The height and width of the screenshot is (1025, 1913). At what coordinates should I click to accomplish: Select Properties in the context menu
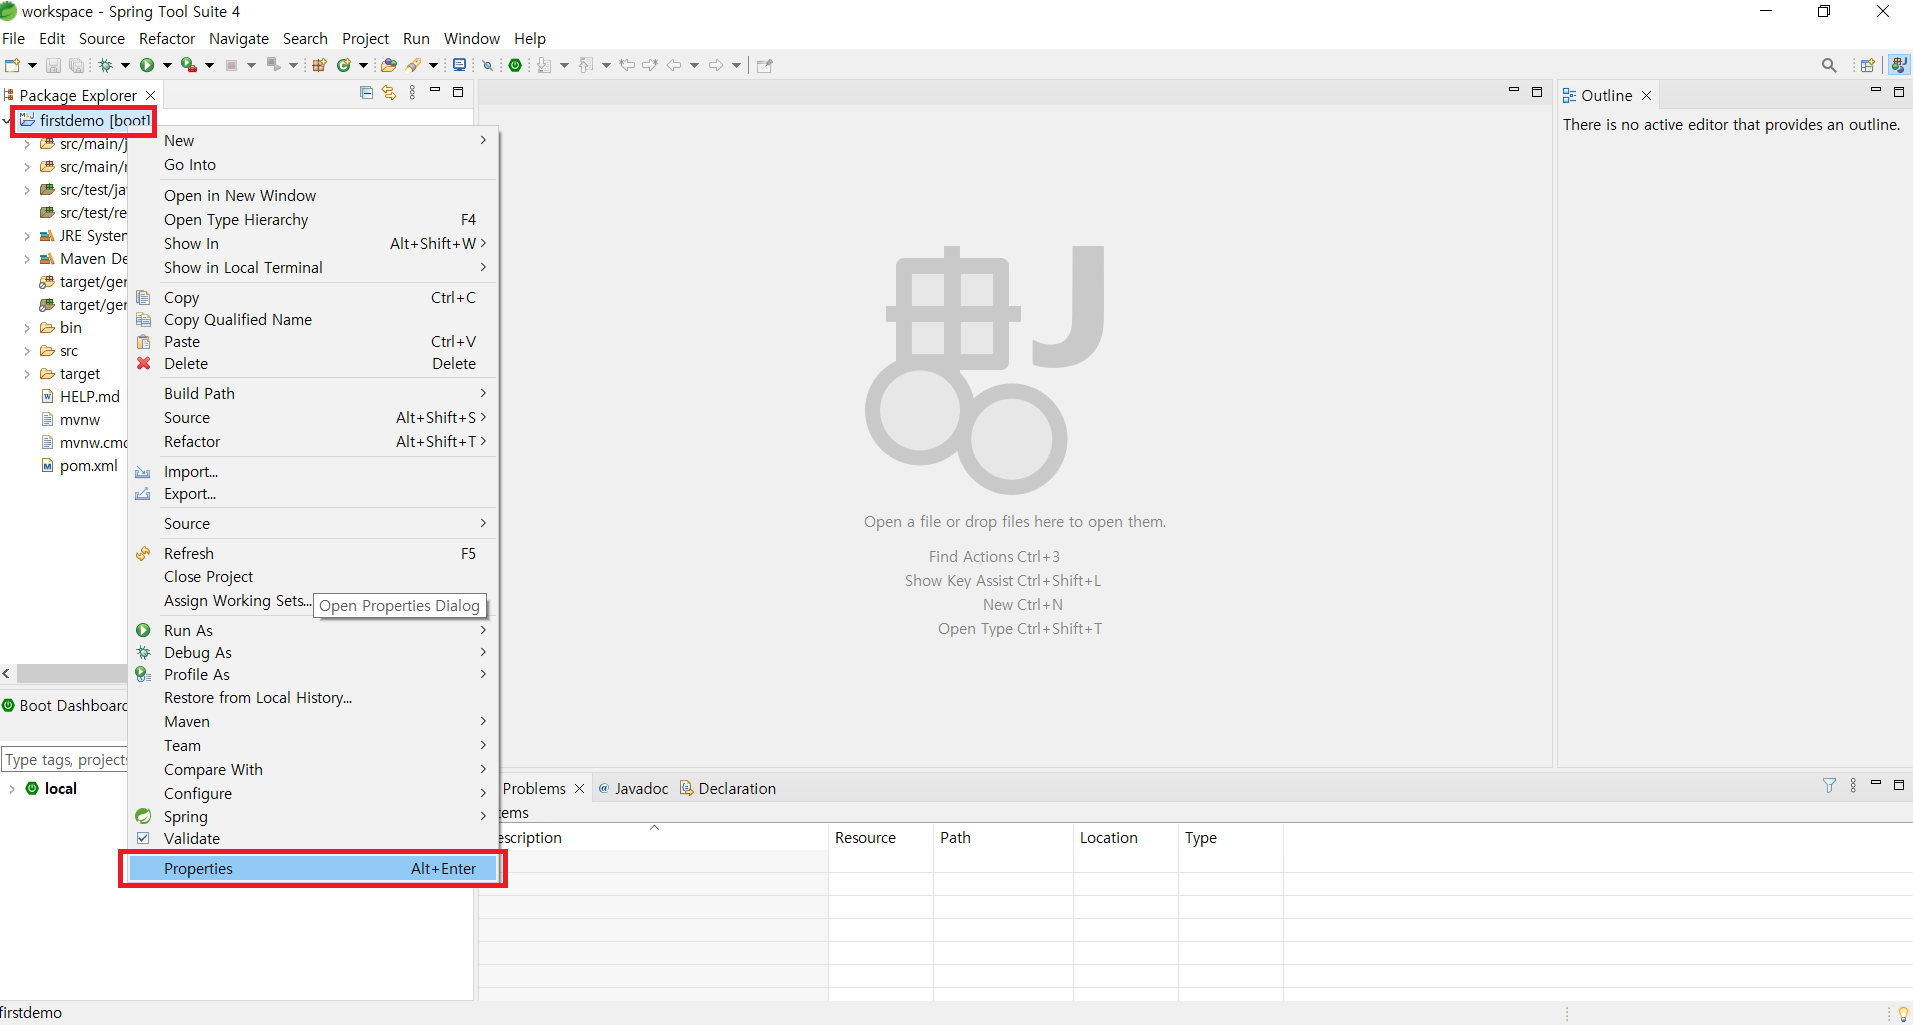click(x=315, y=868)
